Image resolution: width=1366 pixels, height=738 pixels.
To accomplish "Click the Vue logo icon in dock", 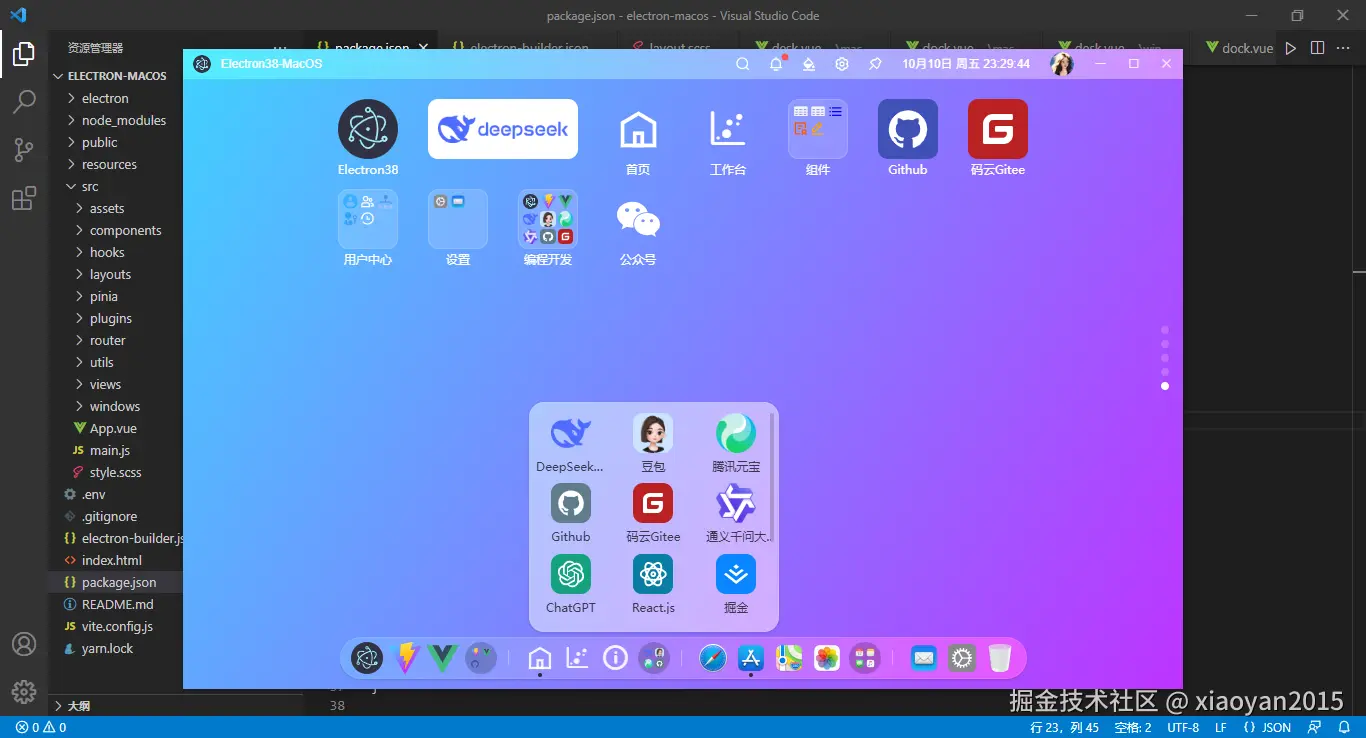I will 443,658.
